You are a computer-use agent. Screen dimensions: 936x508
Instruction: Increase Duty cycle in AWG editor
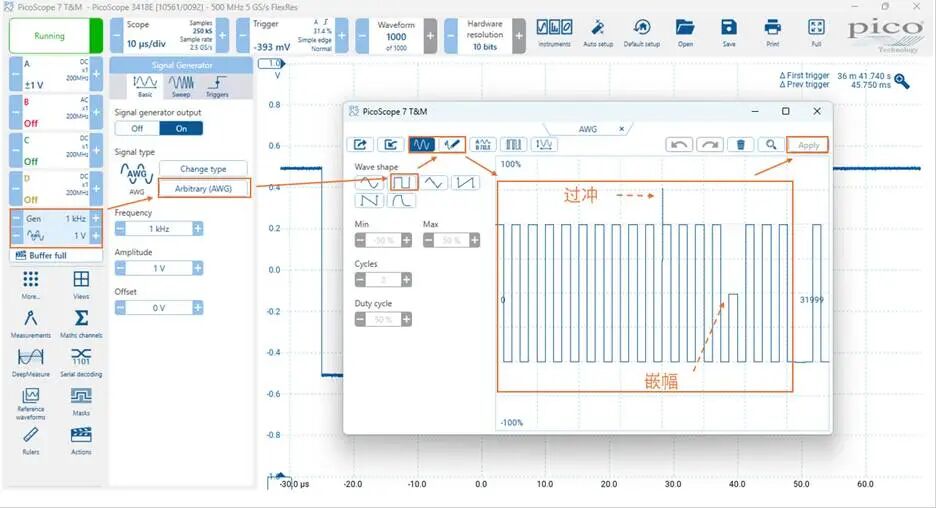tap(407, 319)
